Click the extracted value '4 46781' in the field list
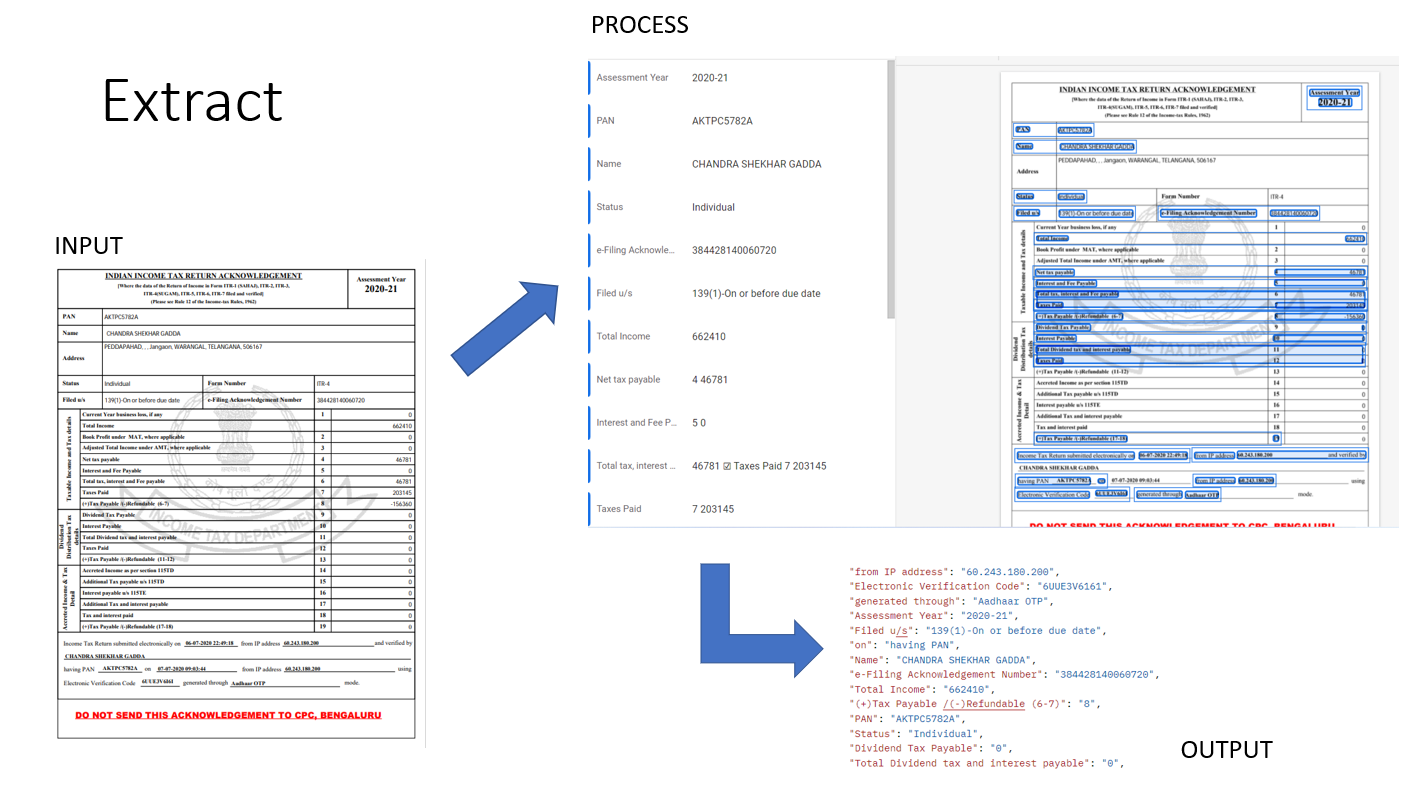Image resolution: width=1413 pixels, height=787 pixels. [x=711, y=379]
